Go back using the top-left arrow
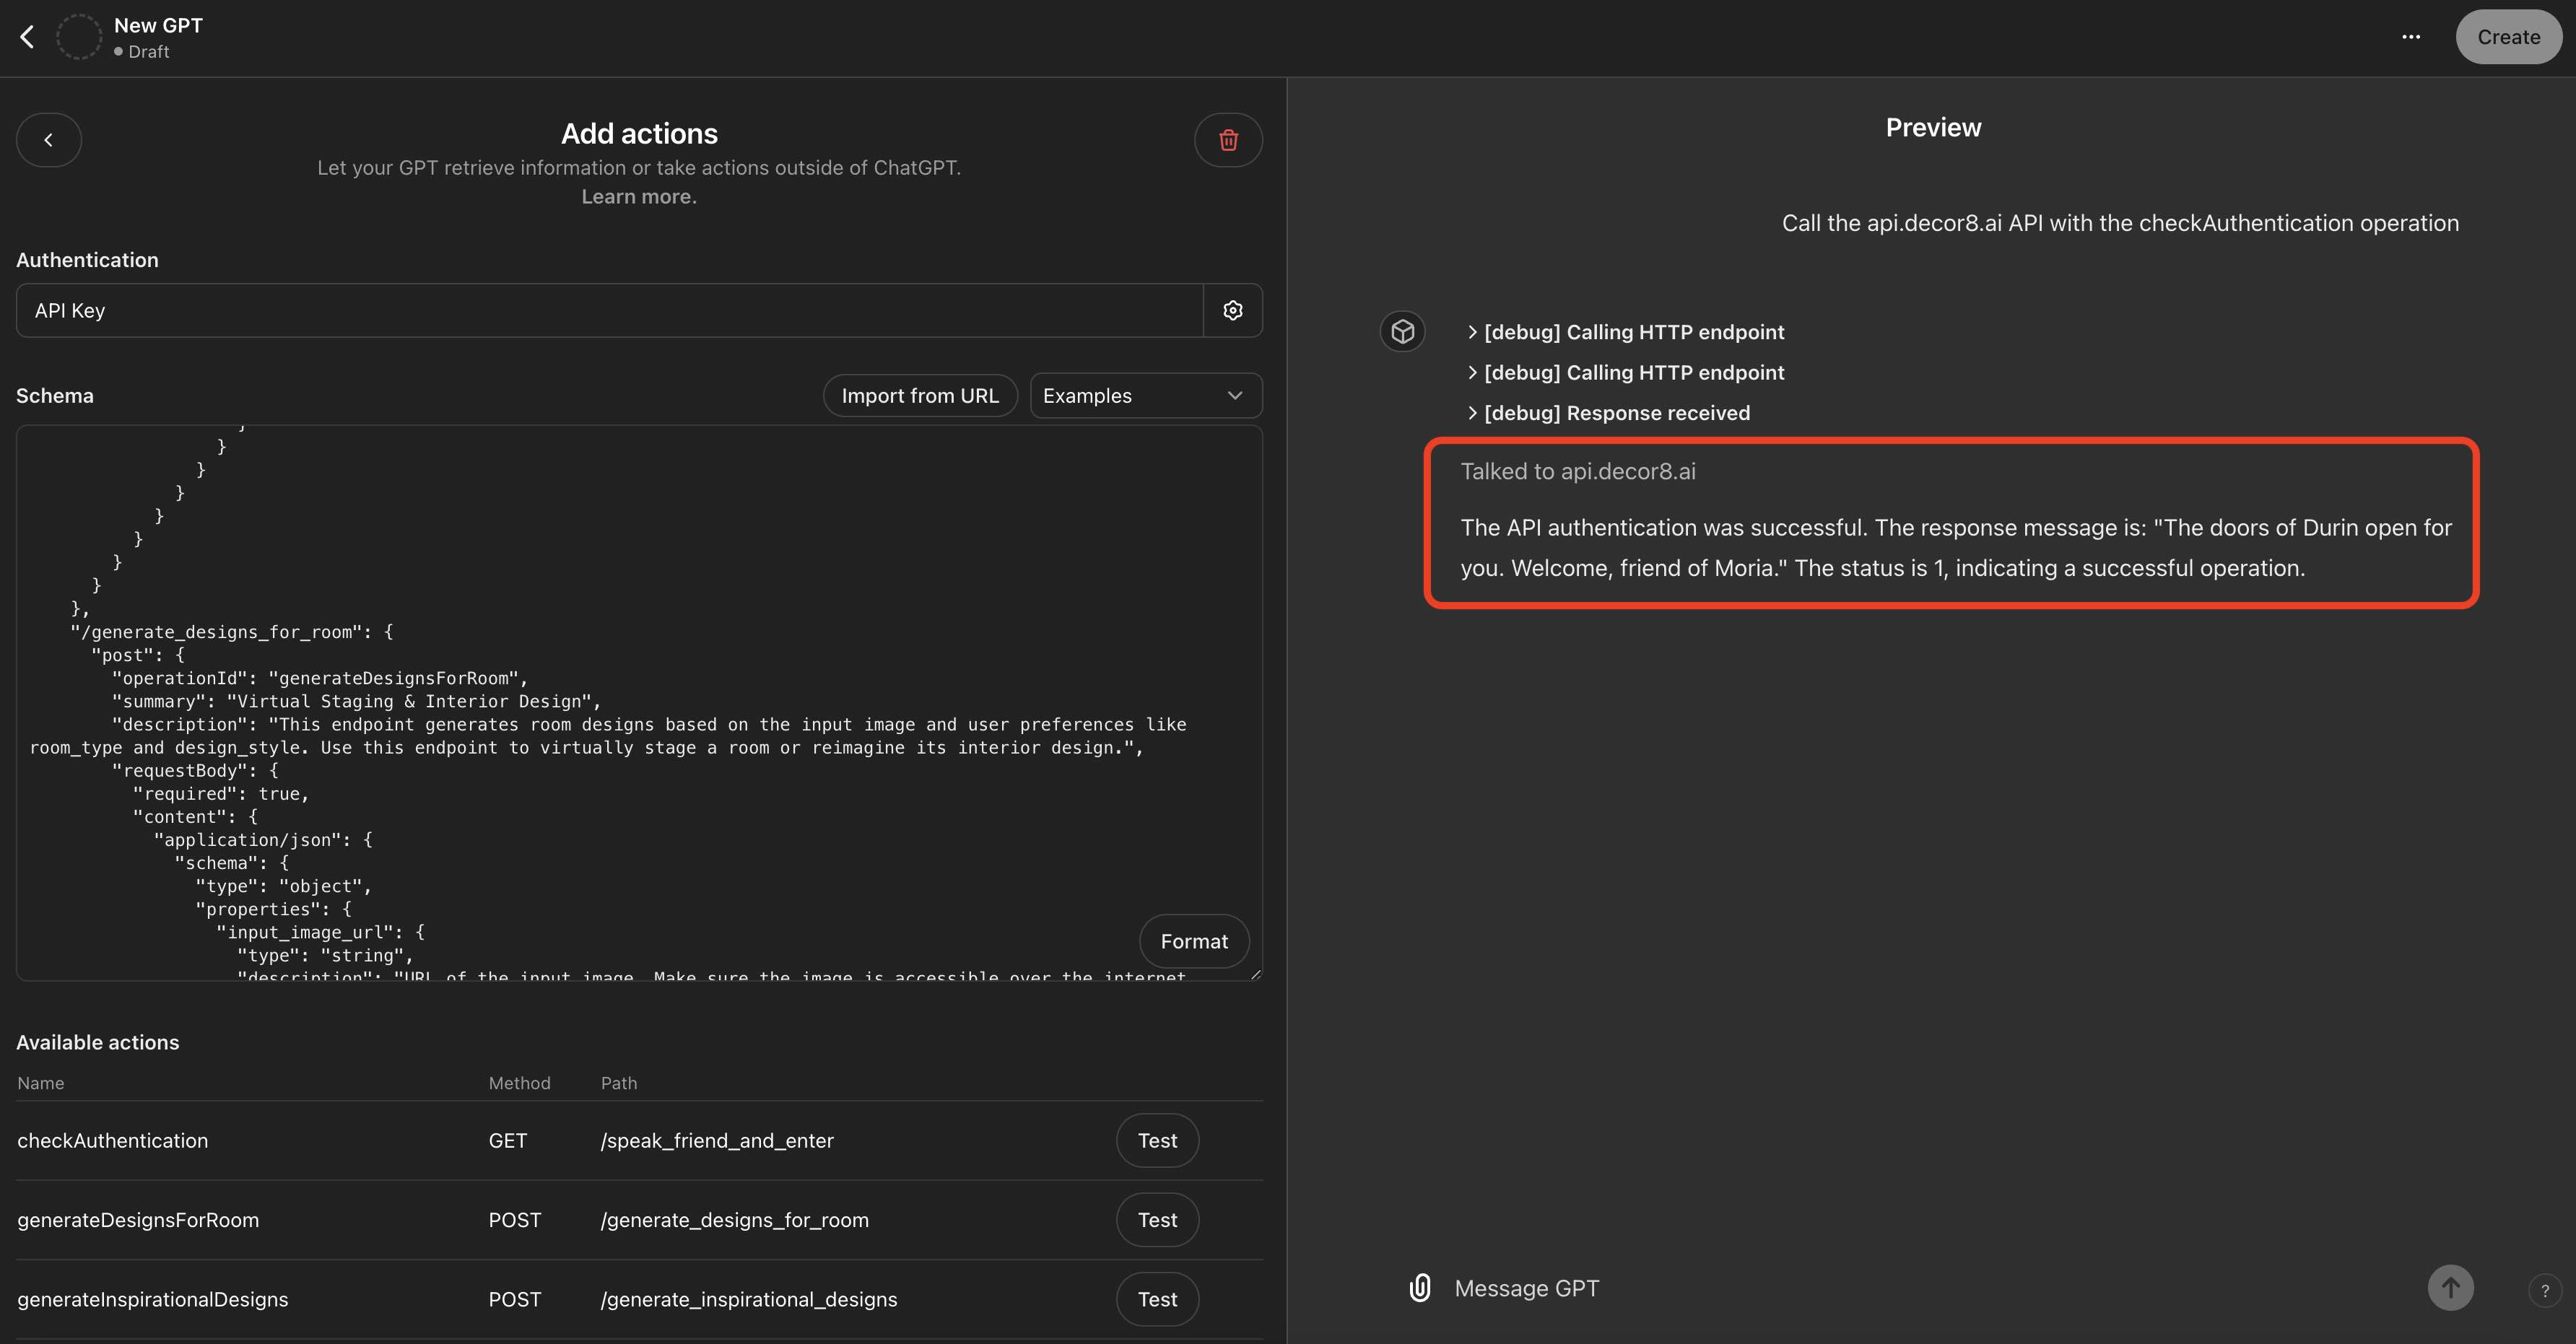Viewport: 2576px width, 1344px height. [27, 37]
